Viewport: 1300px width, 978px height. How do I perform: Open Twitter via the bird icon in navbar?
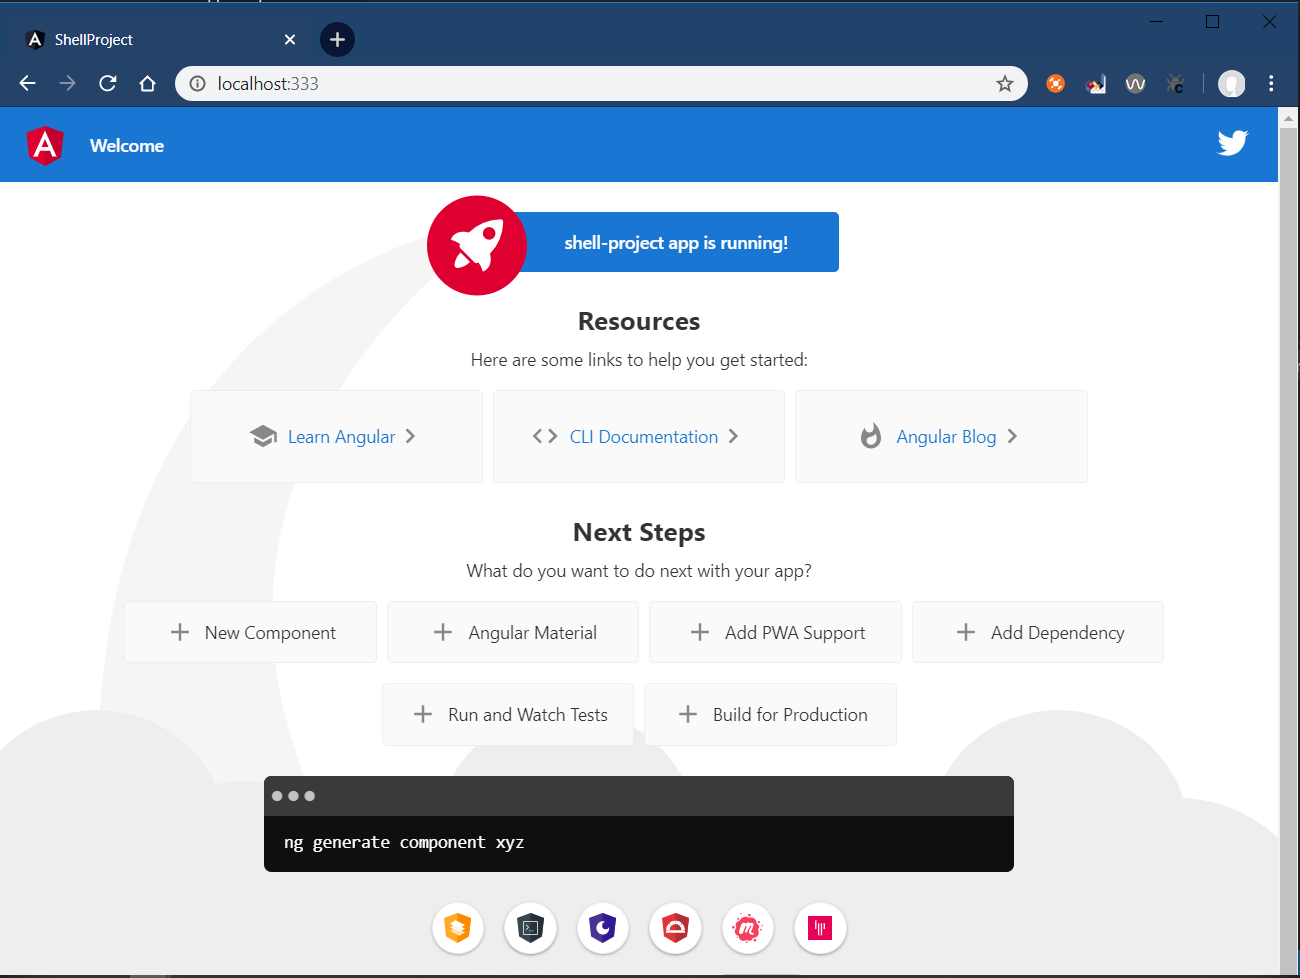[x=1232, y=143]
